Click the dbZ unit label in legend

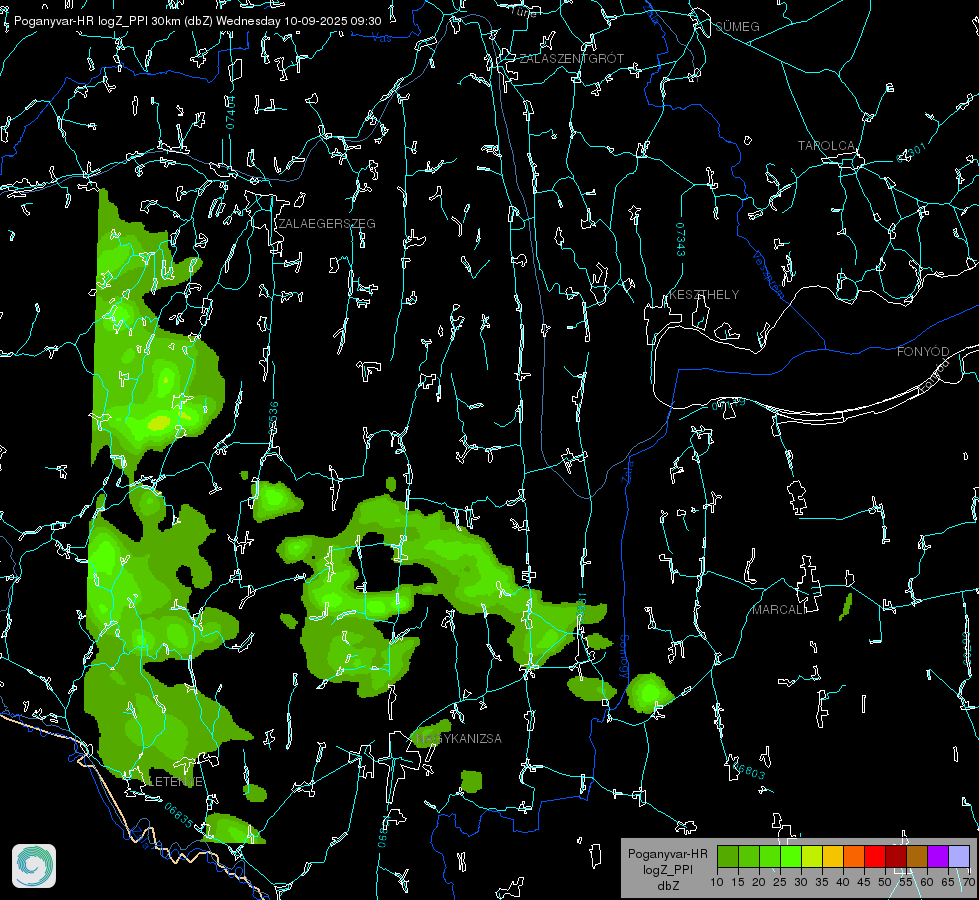click(667, 885)
